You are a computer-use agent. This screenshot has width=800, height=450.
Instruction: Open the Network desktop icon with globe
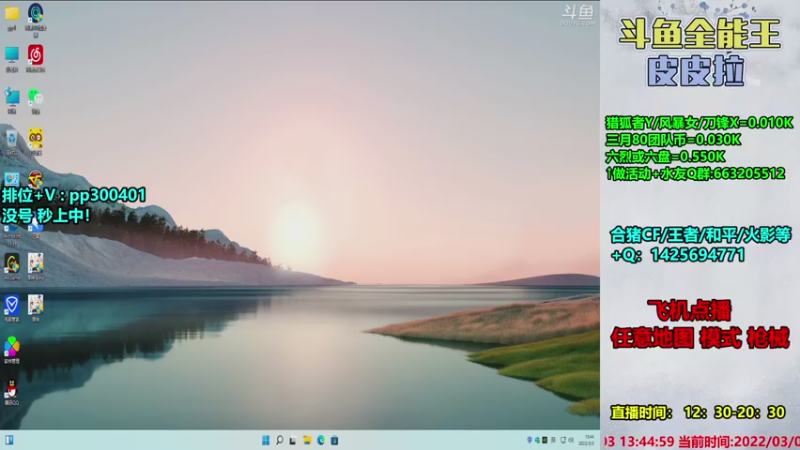click(12, 96)
